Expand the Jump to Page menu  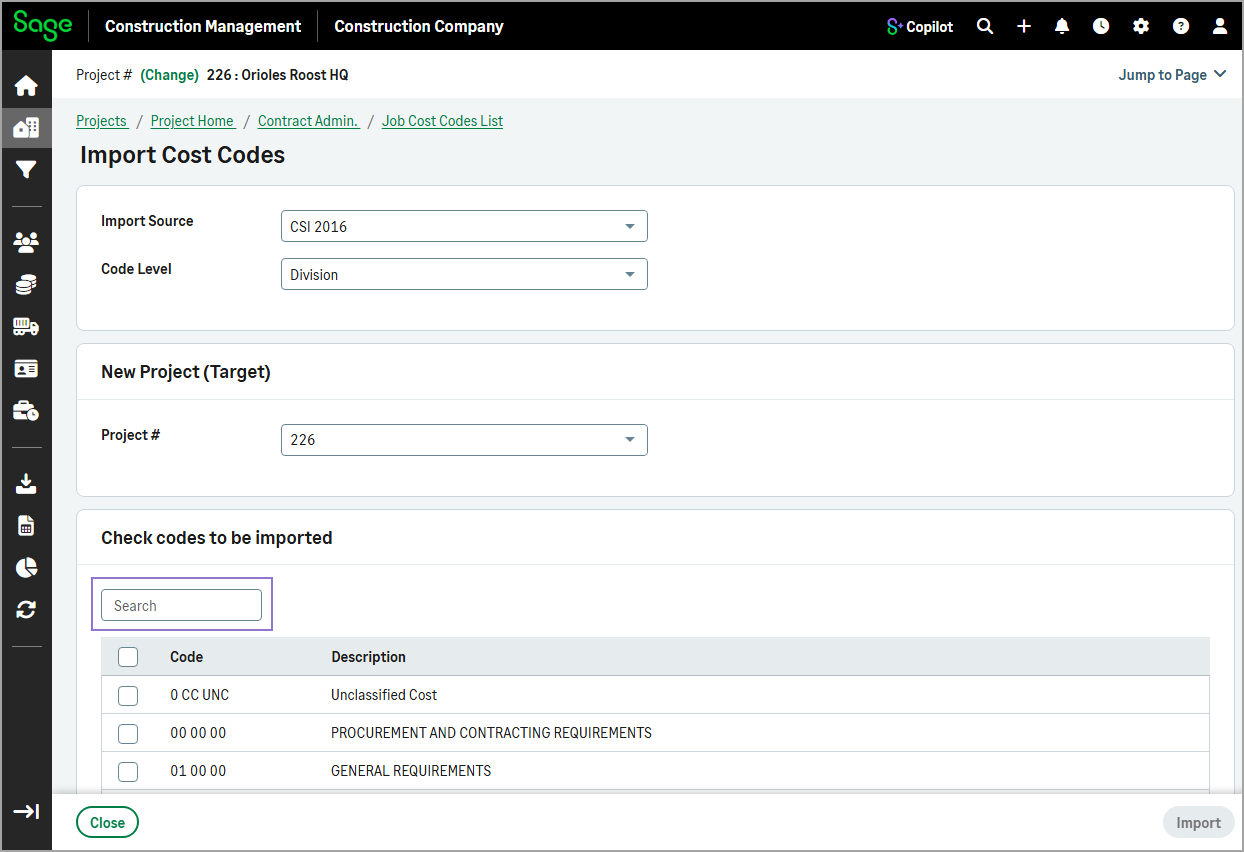[1172, 75]
